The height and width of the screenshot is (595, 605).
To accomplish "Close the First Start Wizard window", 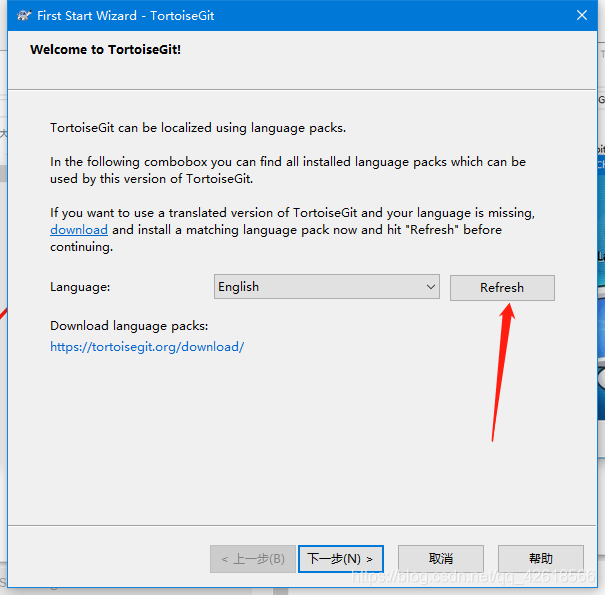I will point(582,15).
